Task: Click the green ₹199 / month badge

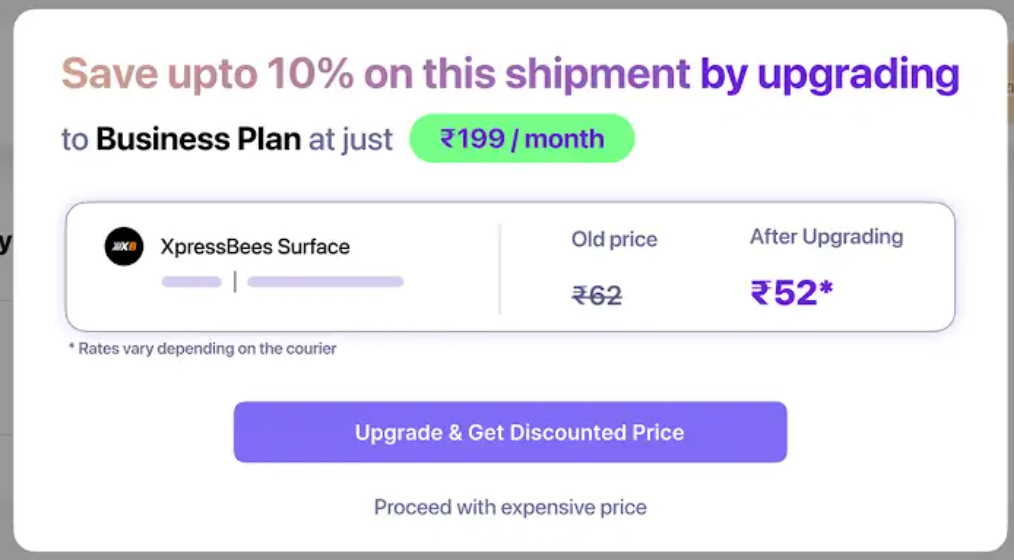Action: (522, 139)
